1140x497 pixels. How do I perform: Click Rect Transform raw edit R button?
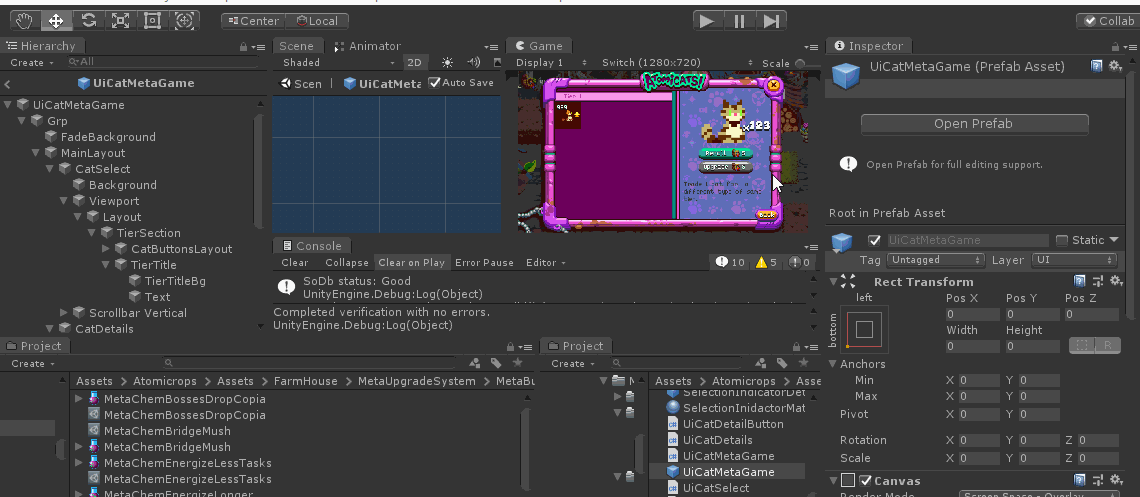[x=1107, y=345]
